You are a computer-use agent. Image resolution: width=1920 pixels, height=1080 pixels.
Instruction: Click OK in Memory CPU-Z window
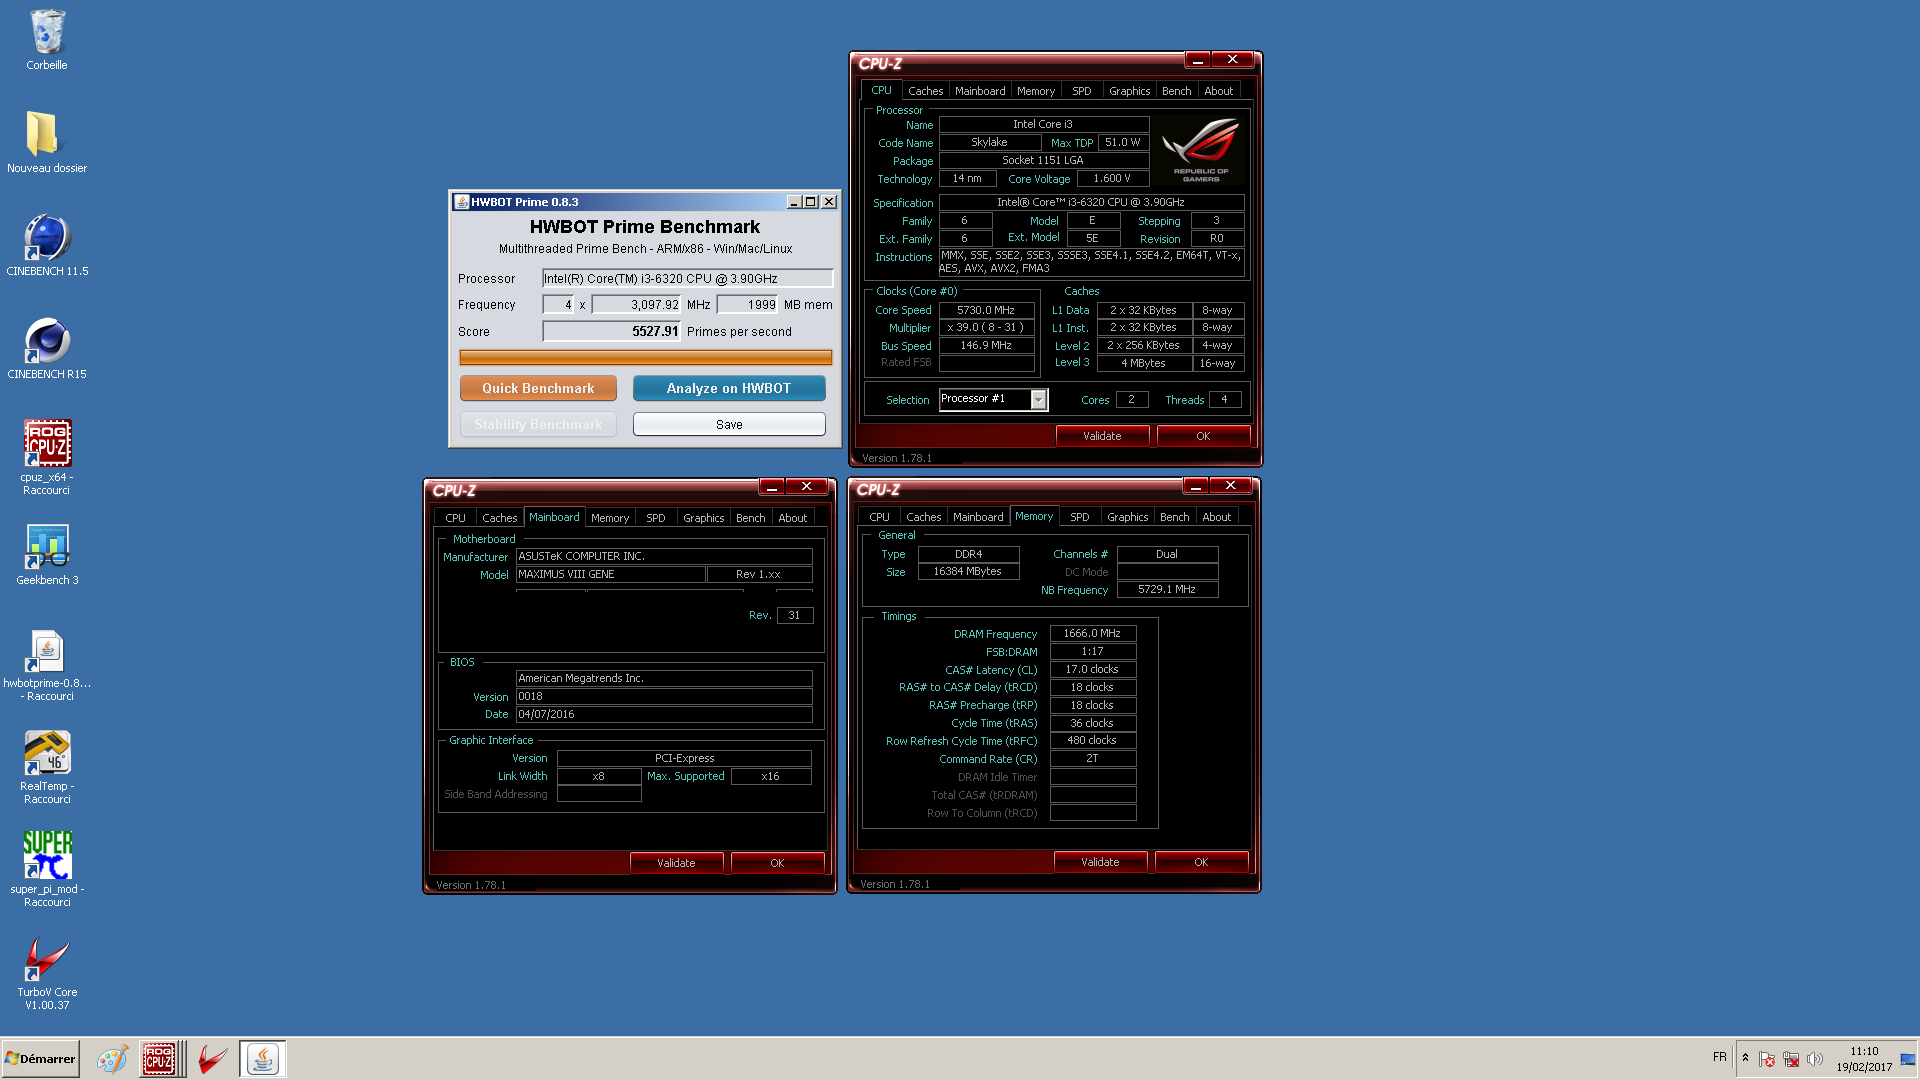[x=1201, y=862]
